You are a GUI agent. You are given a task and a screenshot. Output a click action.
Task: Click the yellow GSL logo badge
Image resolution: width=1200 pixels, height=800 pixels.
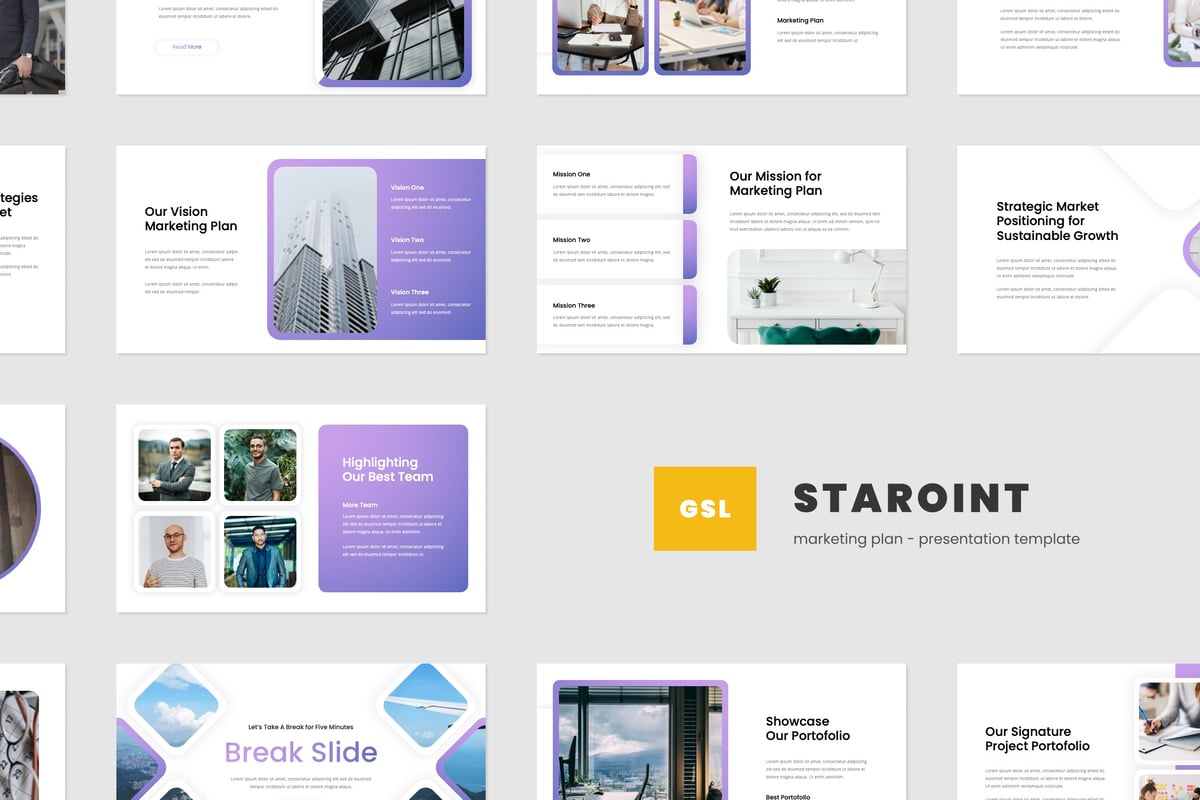pos(705,508)
